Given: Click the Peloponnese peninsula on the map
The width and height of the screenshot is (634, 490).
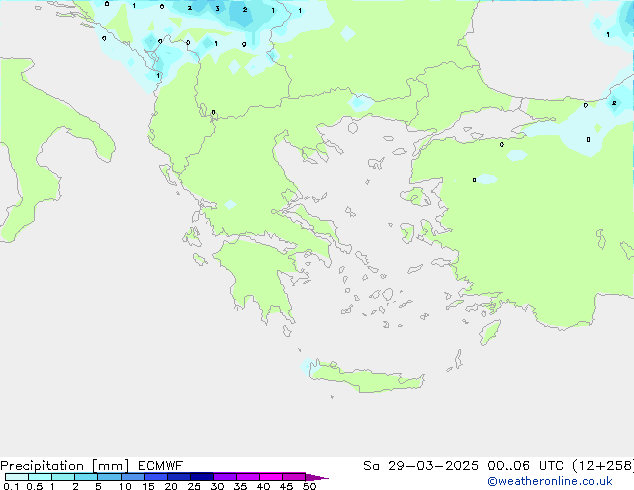Looking at the screenshot, I should [259, 275].
